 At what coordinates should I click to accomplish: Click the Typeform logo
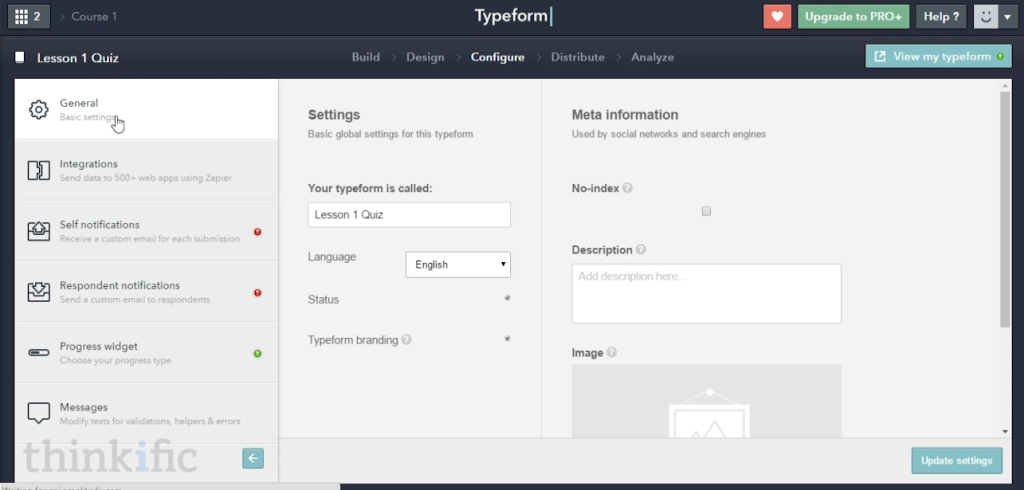(x=513, y=16)
